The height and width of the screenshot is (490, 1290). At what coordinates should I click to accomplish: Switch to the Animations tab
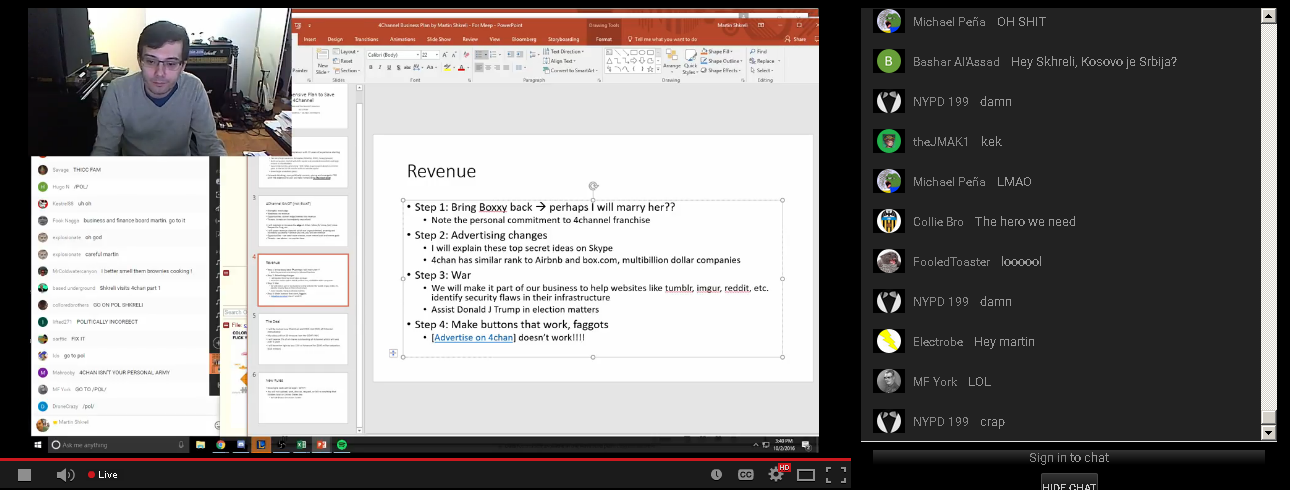point(403,39)
